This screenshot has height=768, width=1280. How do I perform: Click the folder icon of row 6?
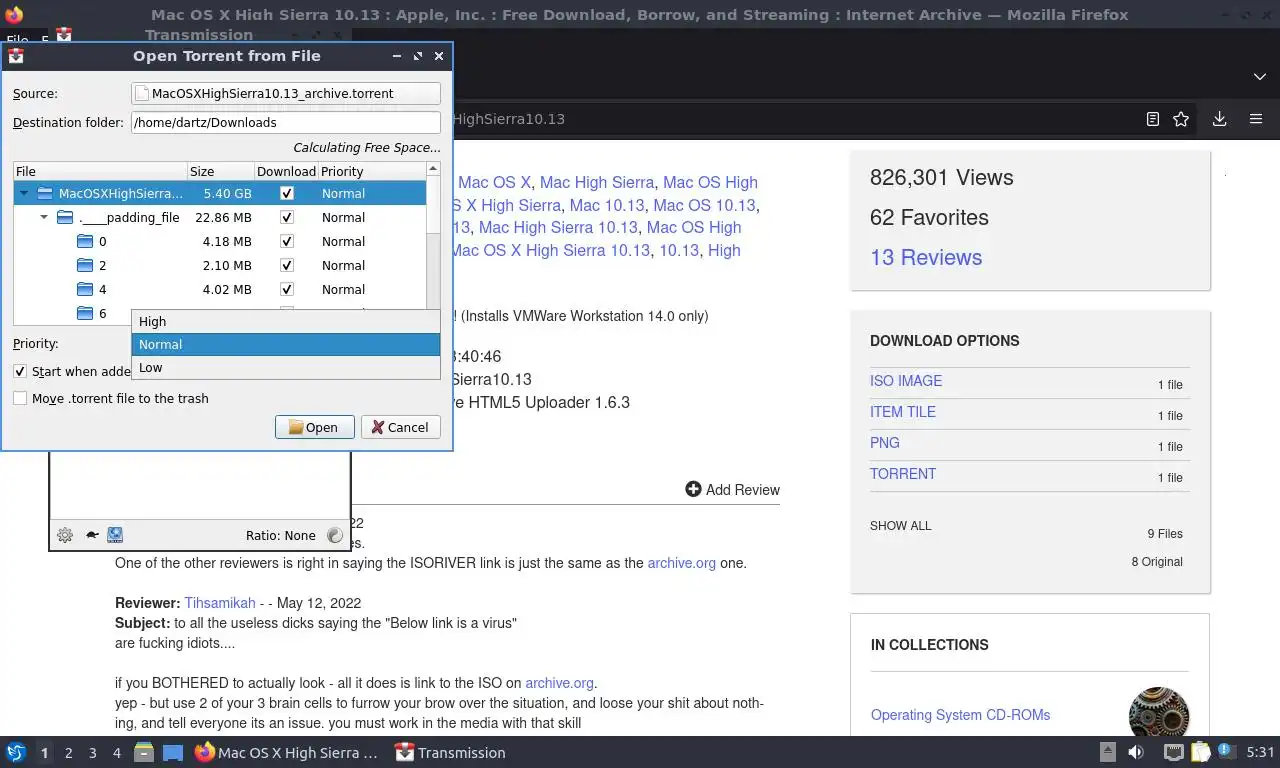[85, 313]
